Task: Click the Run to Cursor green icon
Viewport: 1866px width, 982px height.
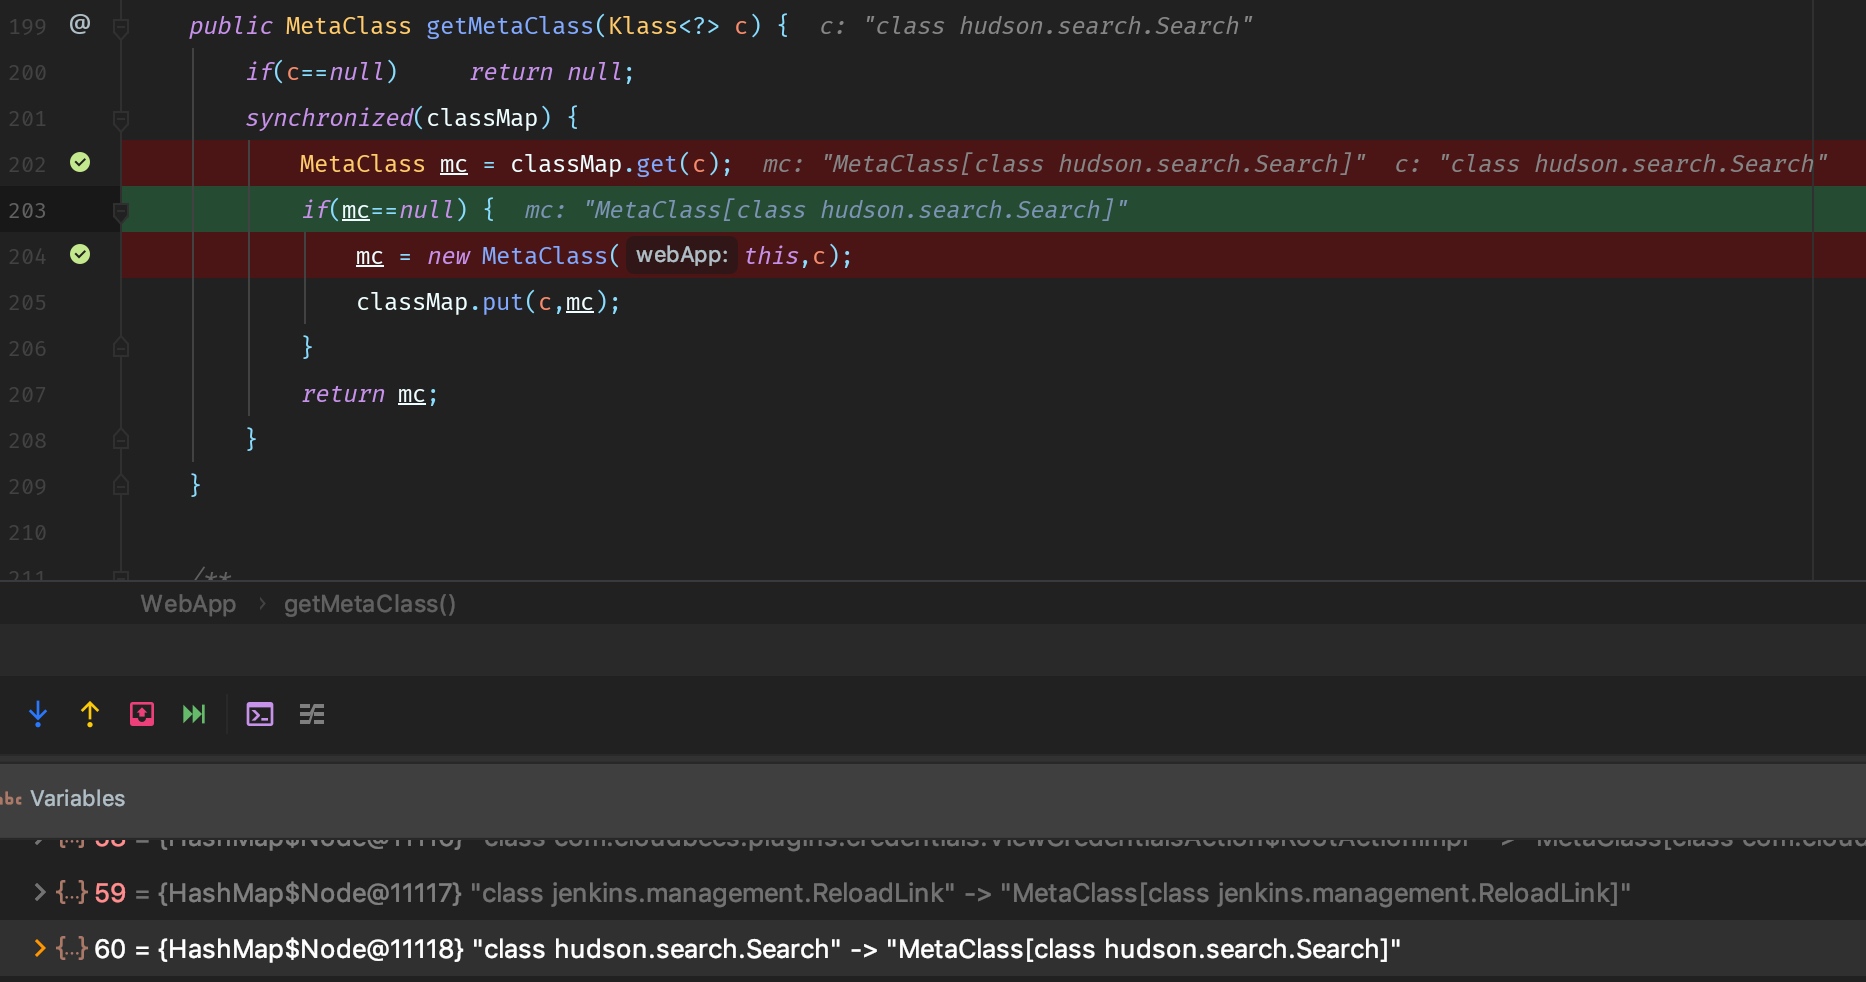Action: [194, 714]
